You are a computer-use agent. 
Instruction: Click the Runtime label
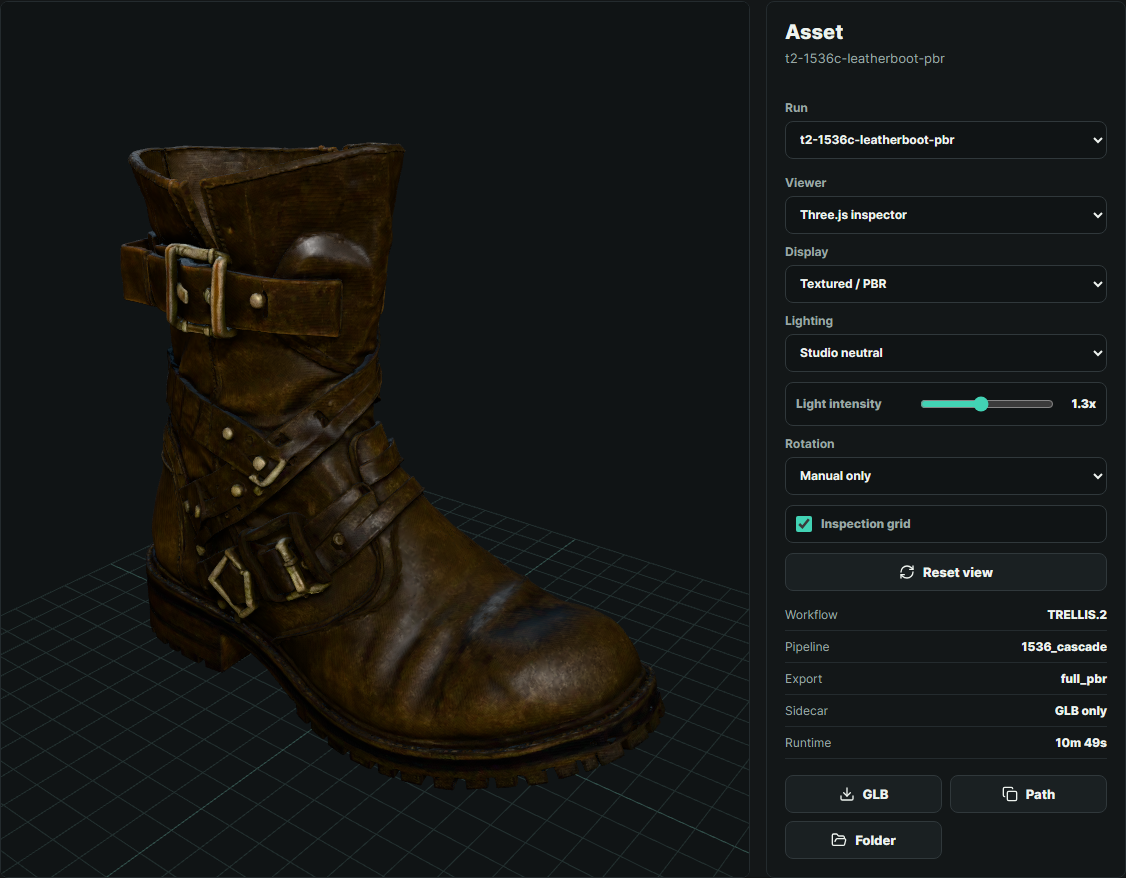point(807,742)
